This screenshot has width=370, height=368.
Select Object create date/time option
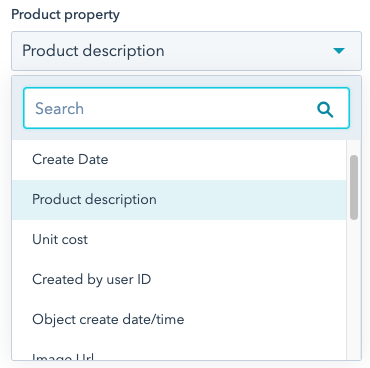click(179, 320)
